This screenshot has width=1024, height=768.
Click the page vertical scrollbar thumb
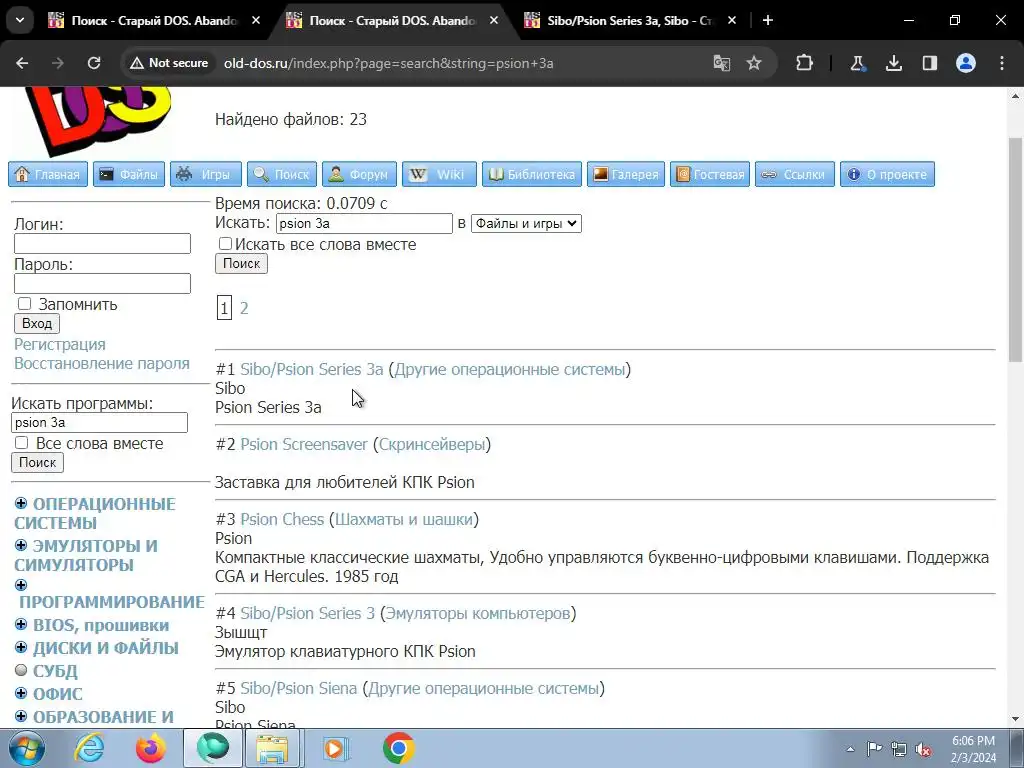[1016, 249]
